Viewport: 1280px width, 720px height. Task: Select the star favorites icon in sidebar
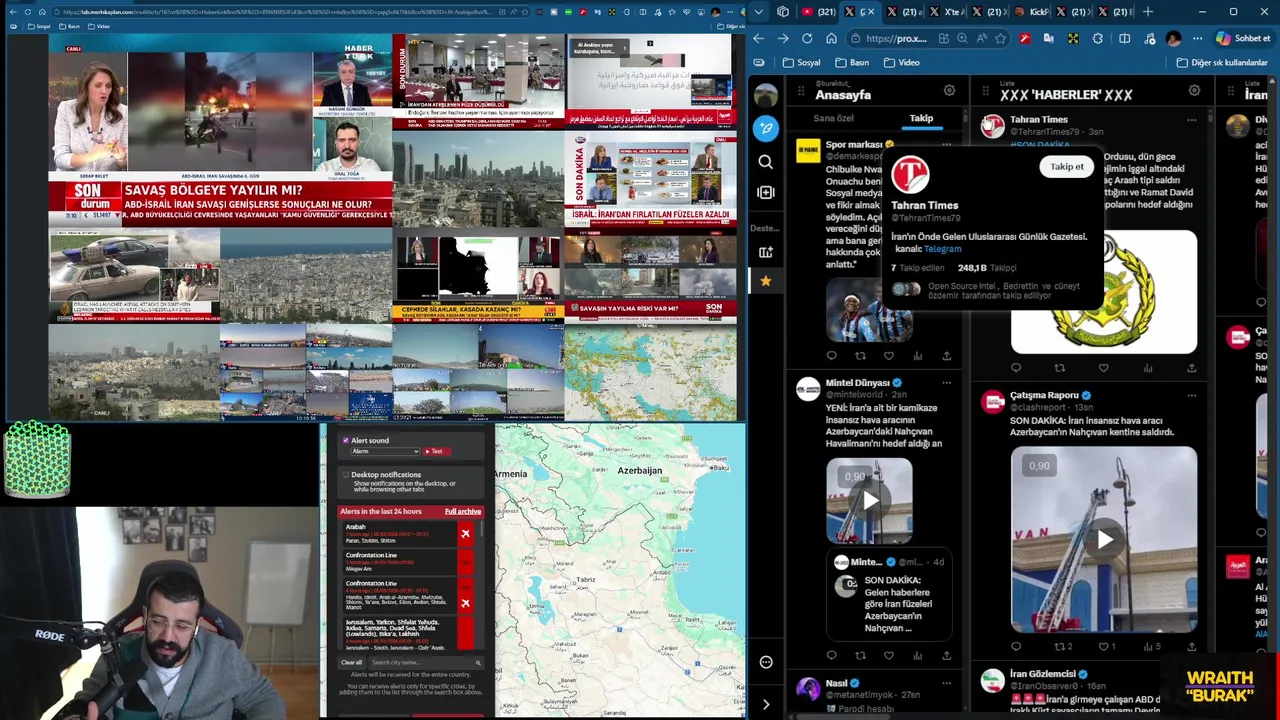(766, 281)
